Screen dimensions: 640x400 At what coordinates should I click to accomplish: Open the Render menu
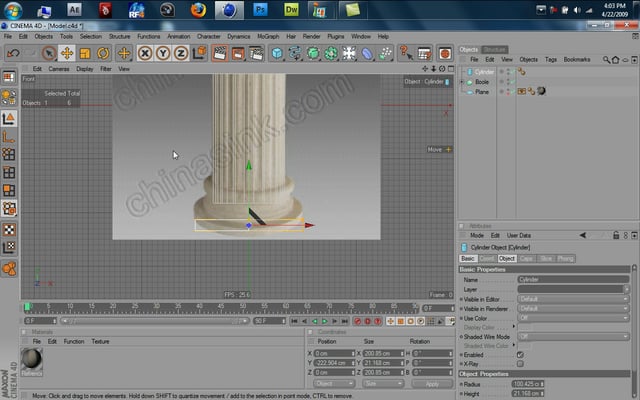(311, 36)
